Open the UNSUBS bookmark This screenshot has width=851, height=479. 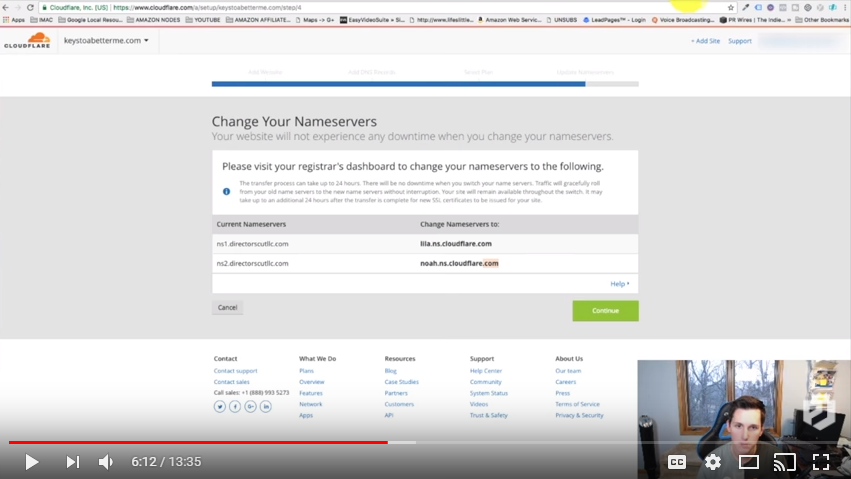tap(562, 20)
